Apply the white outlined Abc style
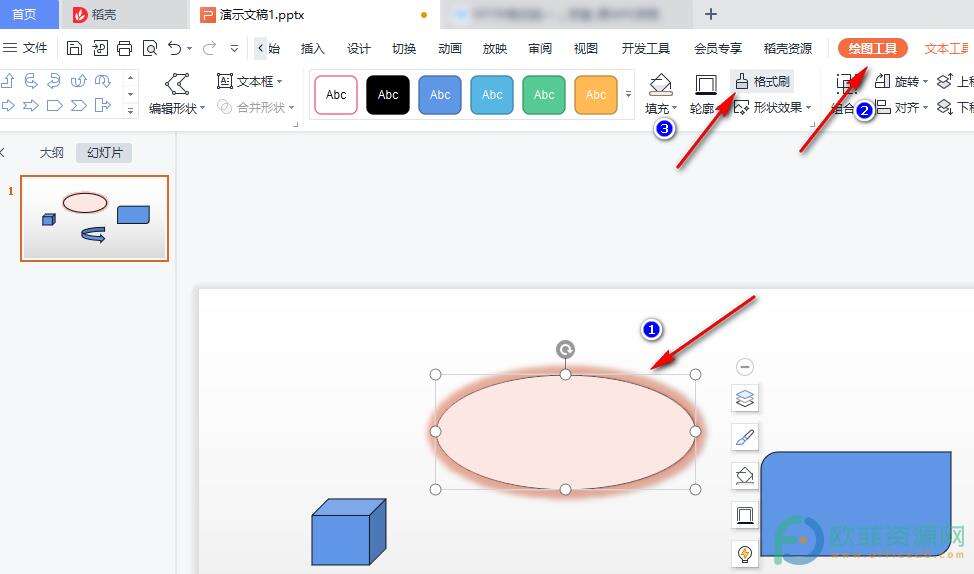 coord(336,94)
